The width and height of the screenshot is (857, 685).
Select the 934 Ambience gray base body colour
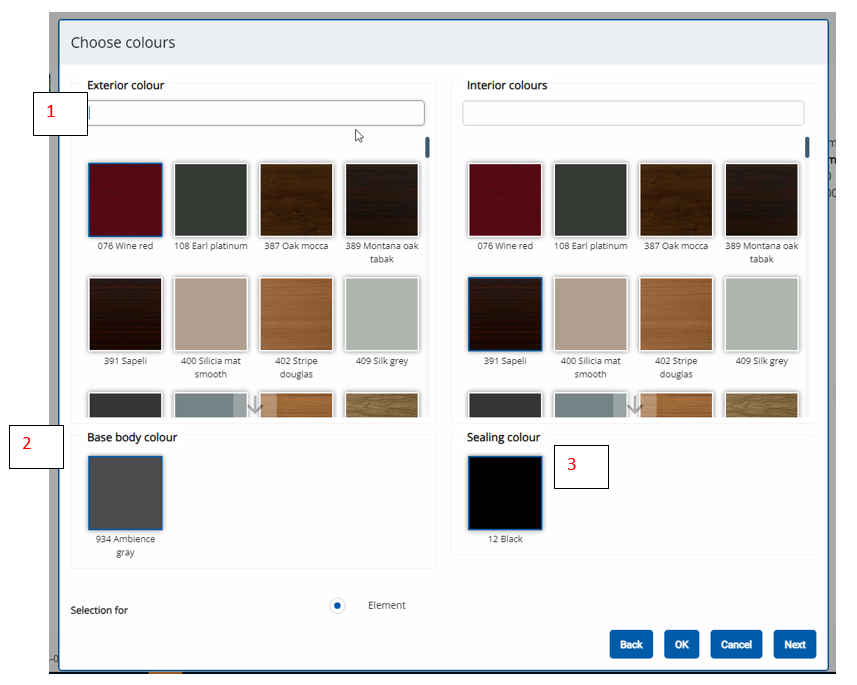tap(124, 492)
